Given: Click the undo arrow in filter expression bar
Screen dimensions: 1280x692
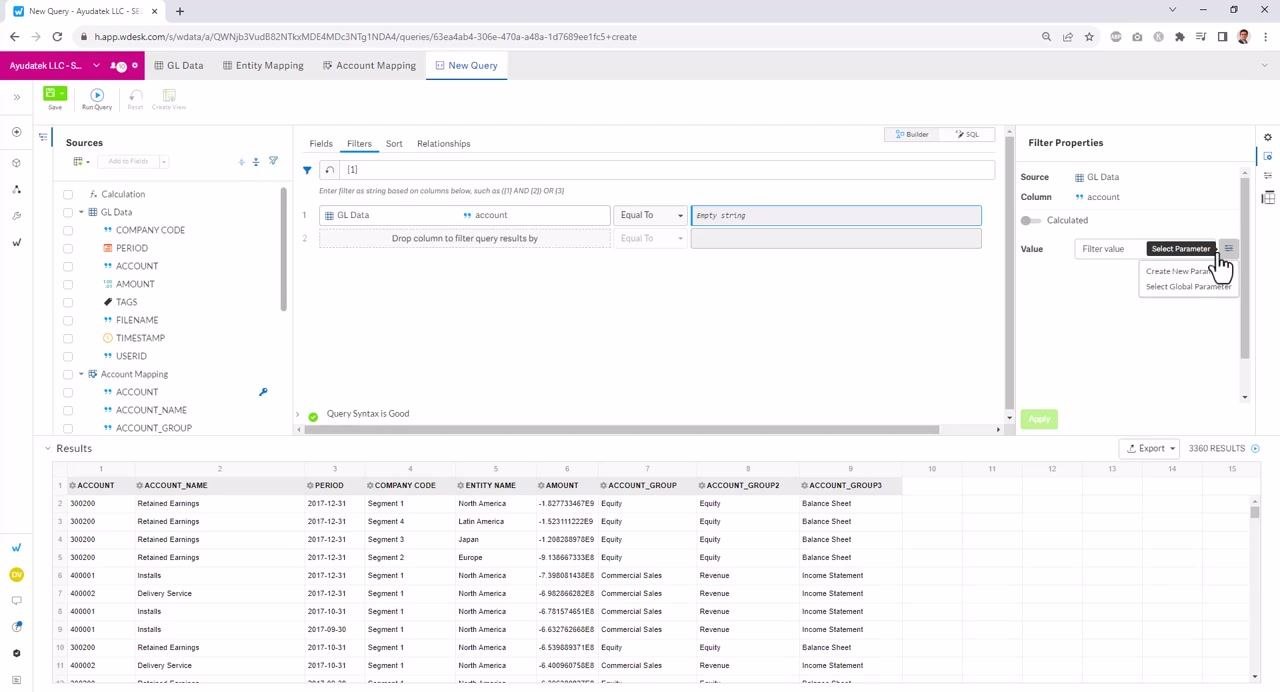Looking at the screenshot, I should click(330, 170).
